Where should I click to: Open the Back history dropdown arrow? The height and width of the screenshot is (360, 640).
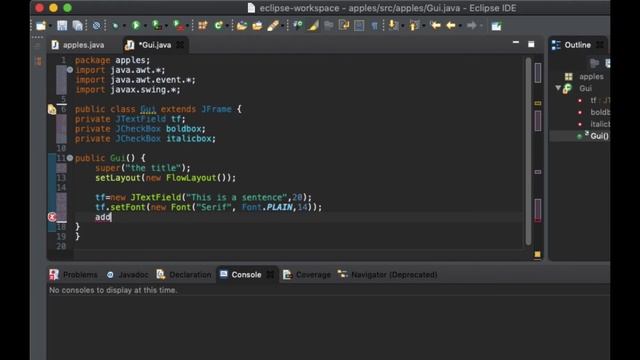460,26
